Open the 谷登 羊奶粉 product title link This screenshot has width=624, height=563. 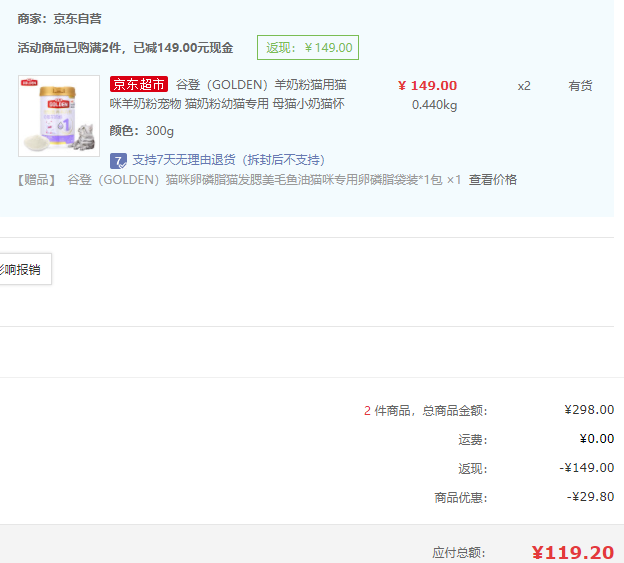[x=228, y=94]
